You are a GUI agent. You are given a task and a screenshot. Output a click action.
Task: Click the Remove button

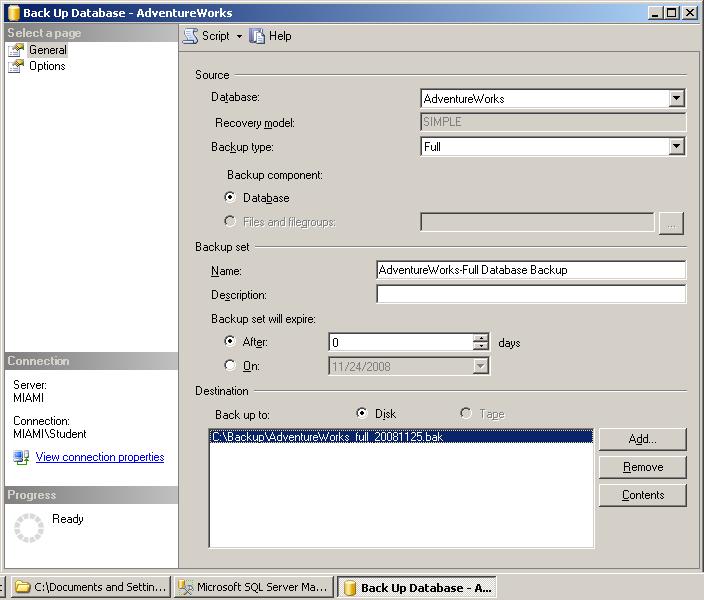coord(642,467)
